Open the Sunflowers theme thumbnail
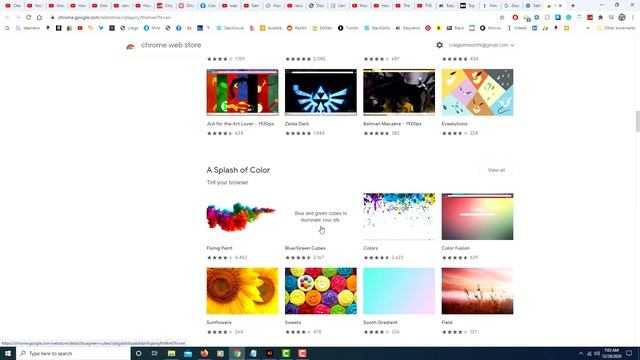This screenshot has height=360, width=640. [x=242, y=291]
